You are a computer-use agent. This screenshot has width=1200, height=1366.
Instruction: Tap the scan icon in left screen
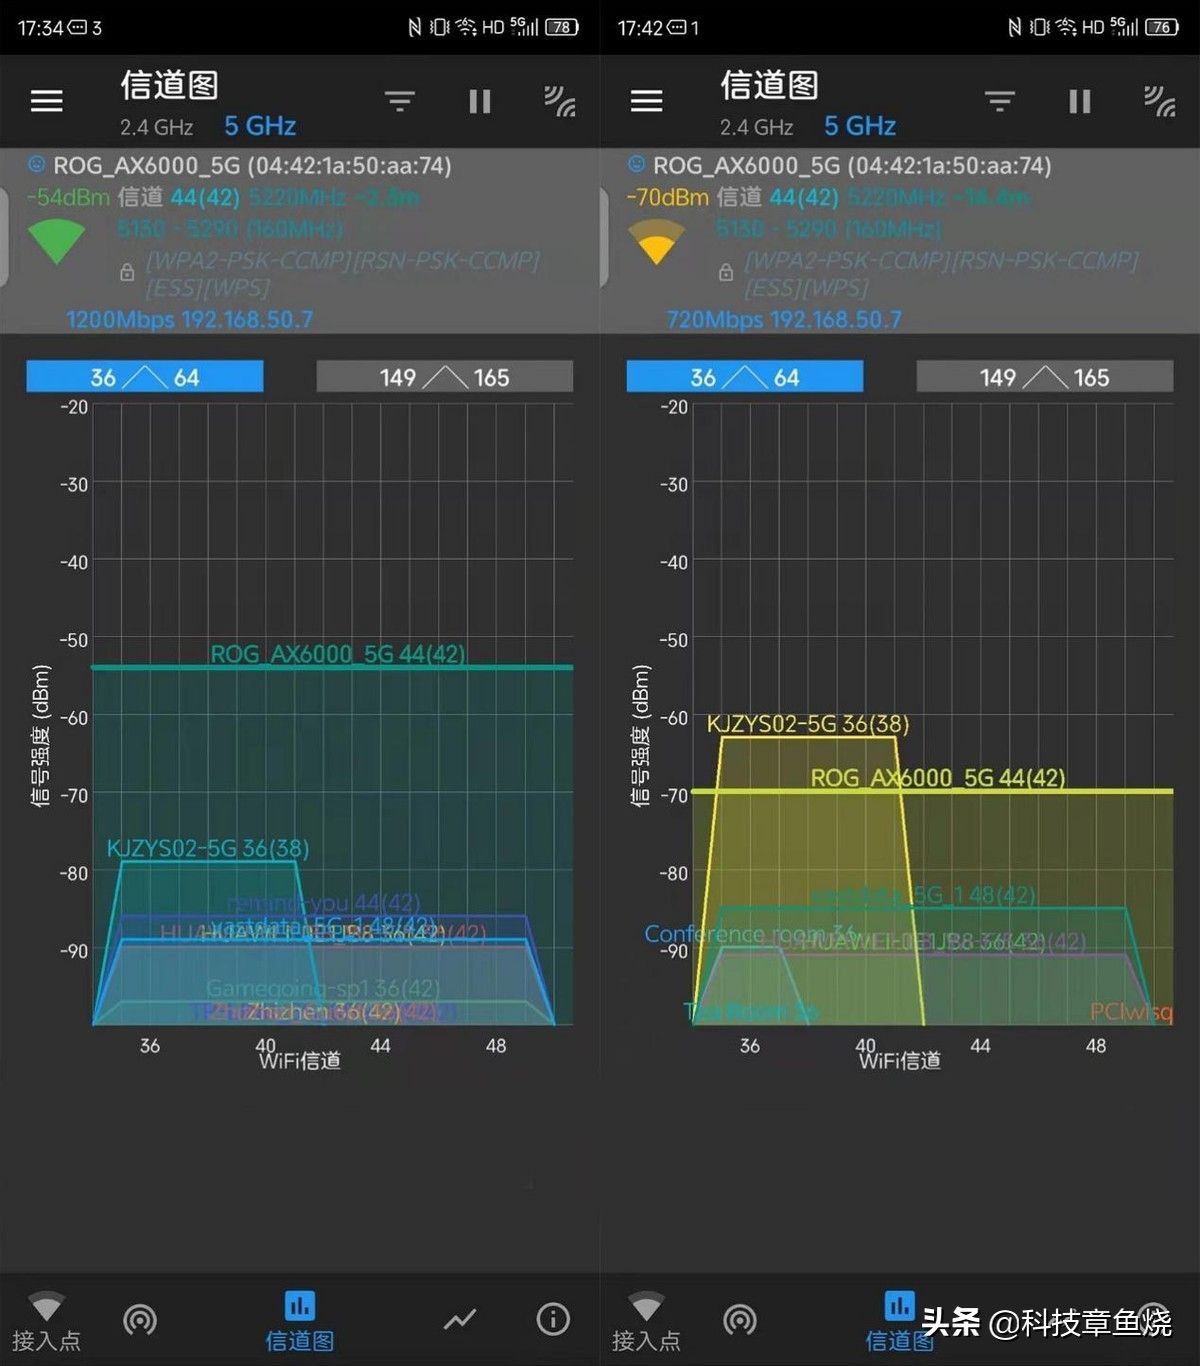pos(559,101)
